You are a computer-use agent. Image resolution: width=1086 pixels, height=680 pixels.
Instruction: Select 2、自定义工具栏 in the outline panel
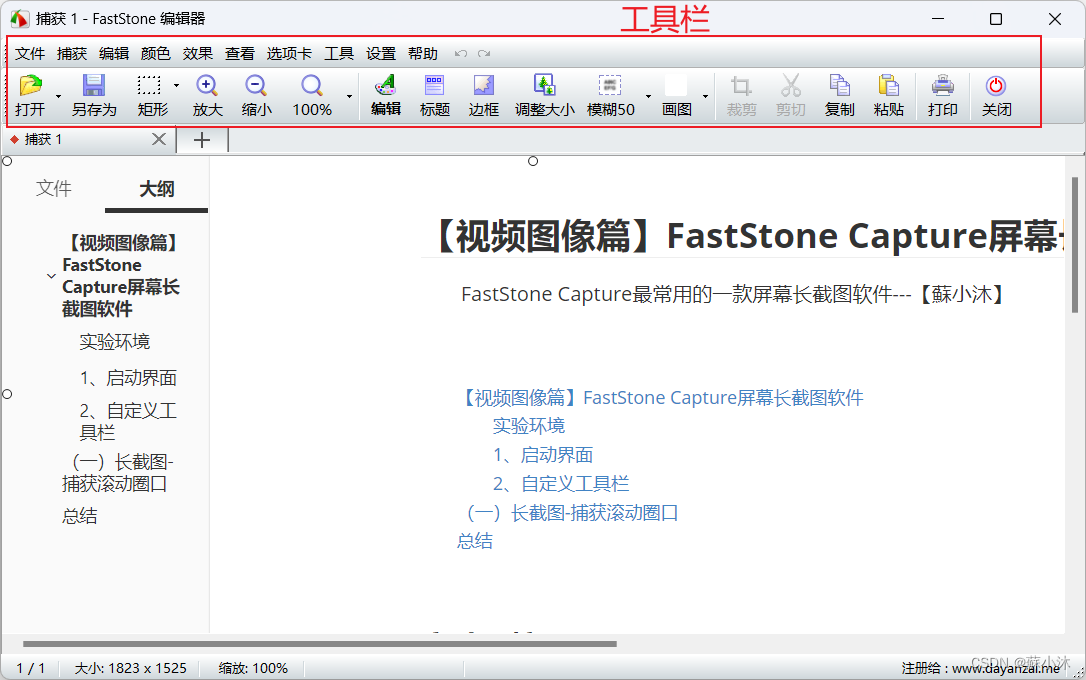[x=128, y=421]
